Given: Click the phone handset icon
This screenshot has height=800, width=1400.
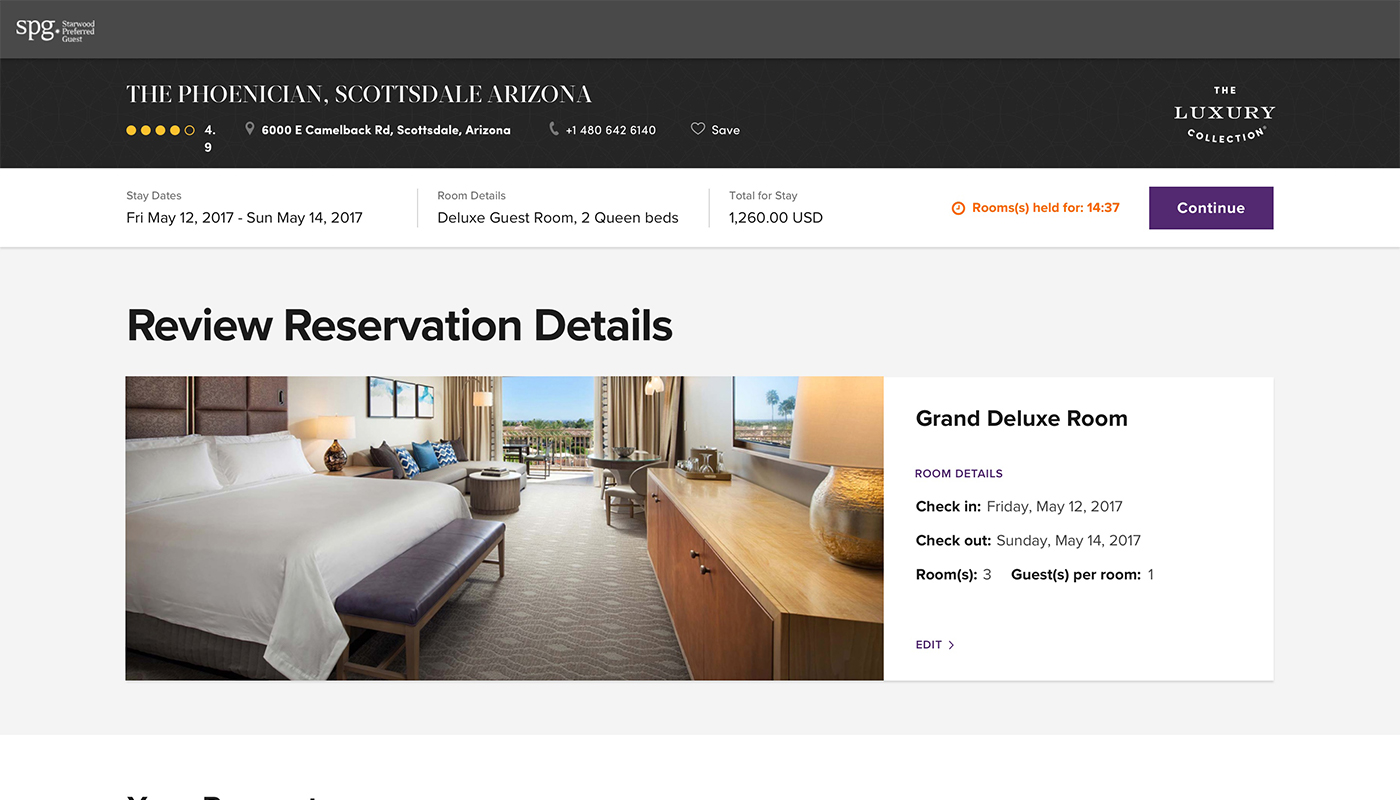Looking at the screenshot, I should tap(554, 129).
